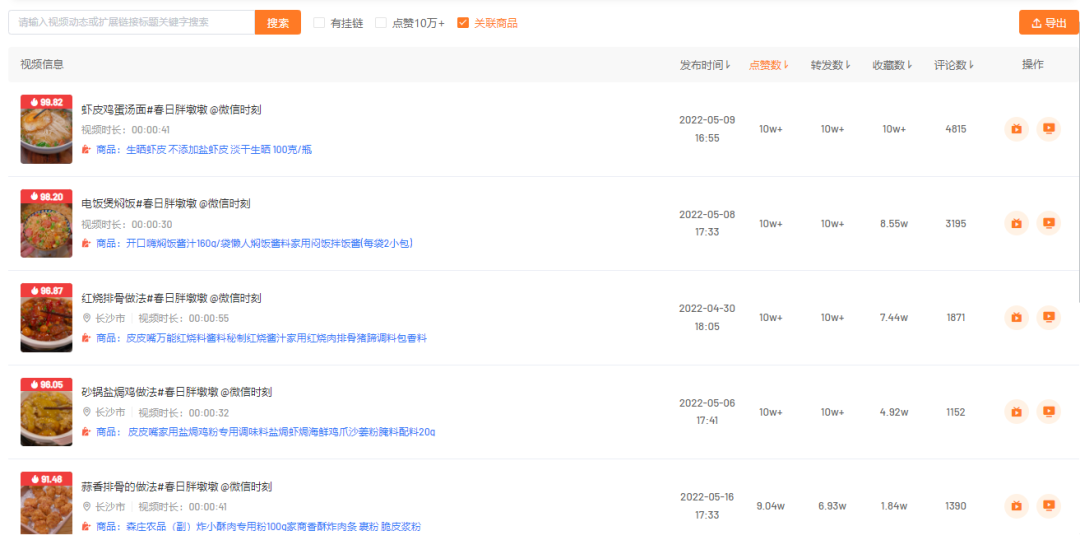
Task: Open the first action icon for 红烧排骨做法 row
Action: coord(1017,318)
